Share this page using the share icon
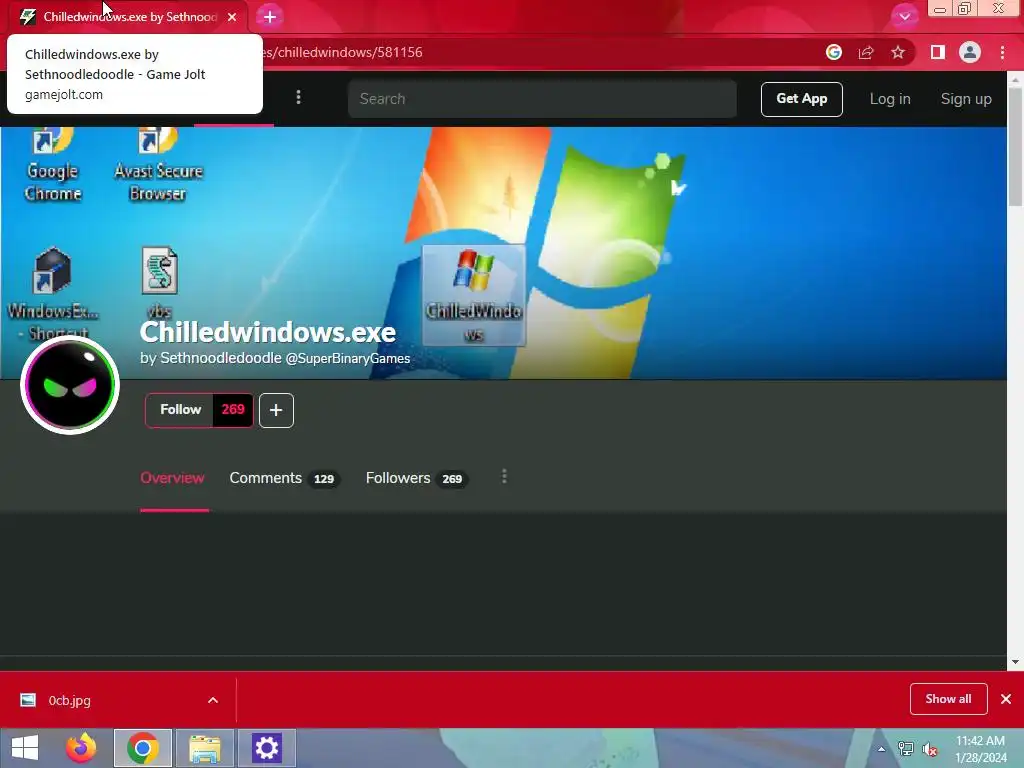Image resolution: width=1024 pixels, height=768 pixels. point(866,52)
